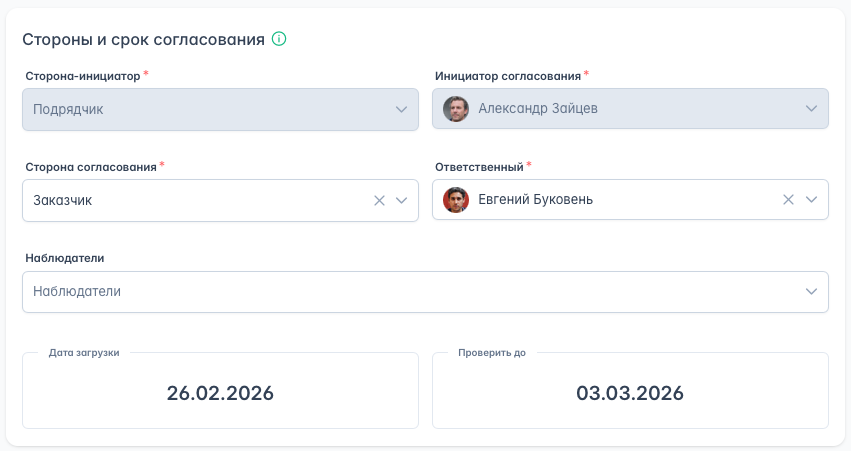Expand the Наблюдатели dropdown chevron
The width and height of the screenshot is (851, 451).
tap(811, 292)
